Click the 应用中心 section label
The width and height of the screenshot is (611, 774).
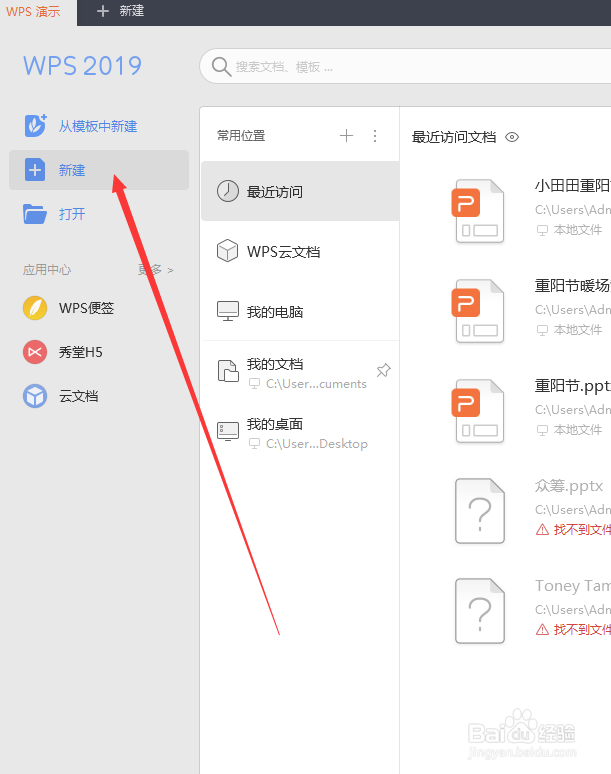coord(47,270)
